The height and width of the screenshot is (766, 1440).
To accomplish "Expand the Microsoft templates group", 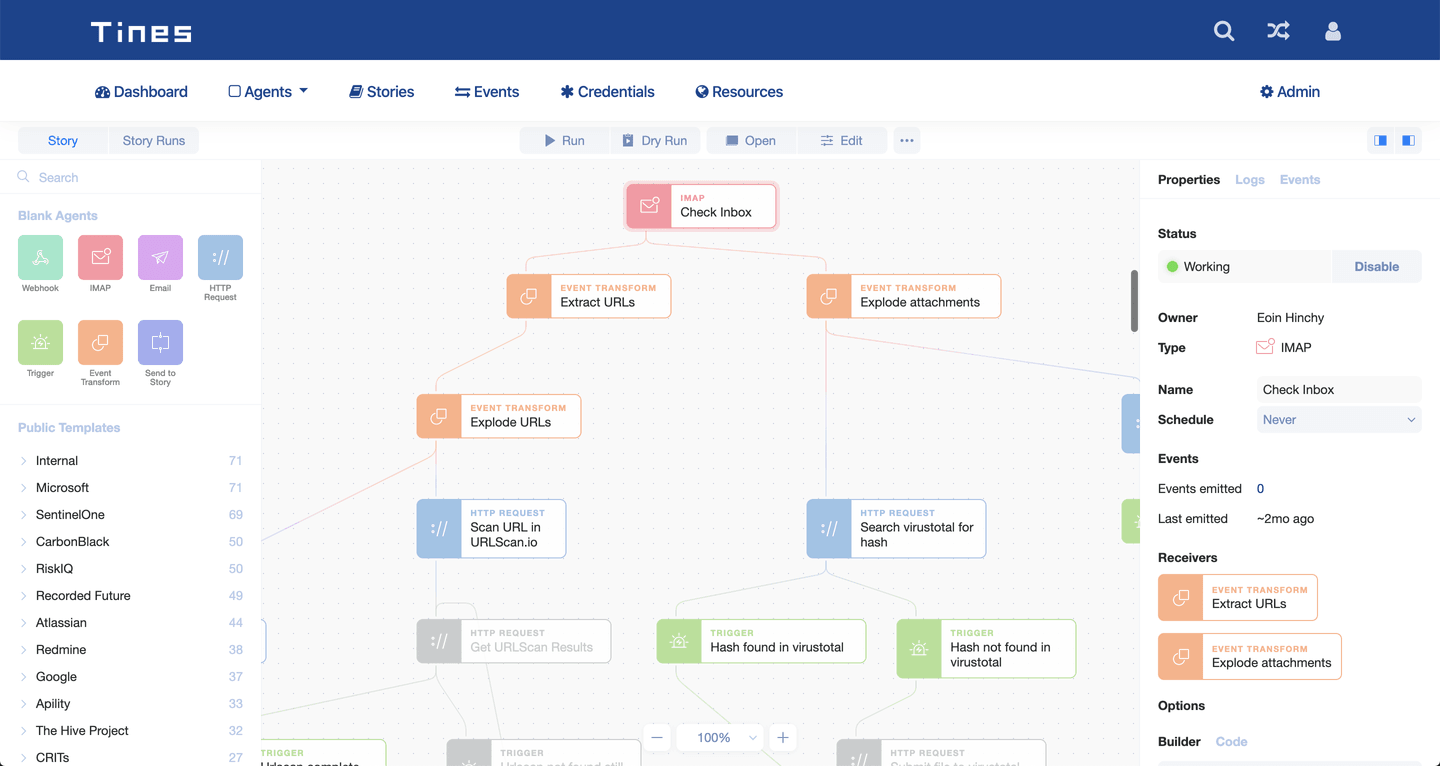I will [62, 488].
